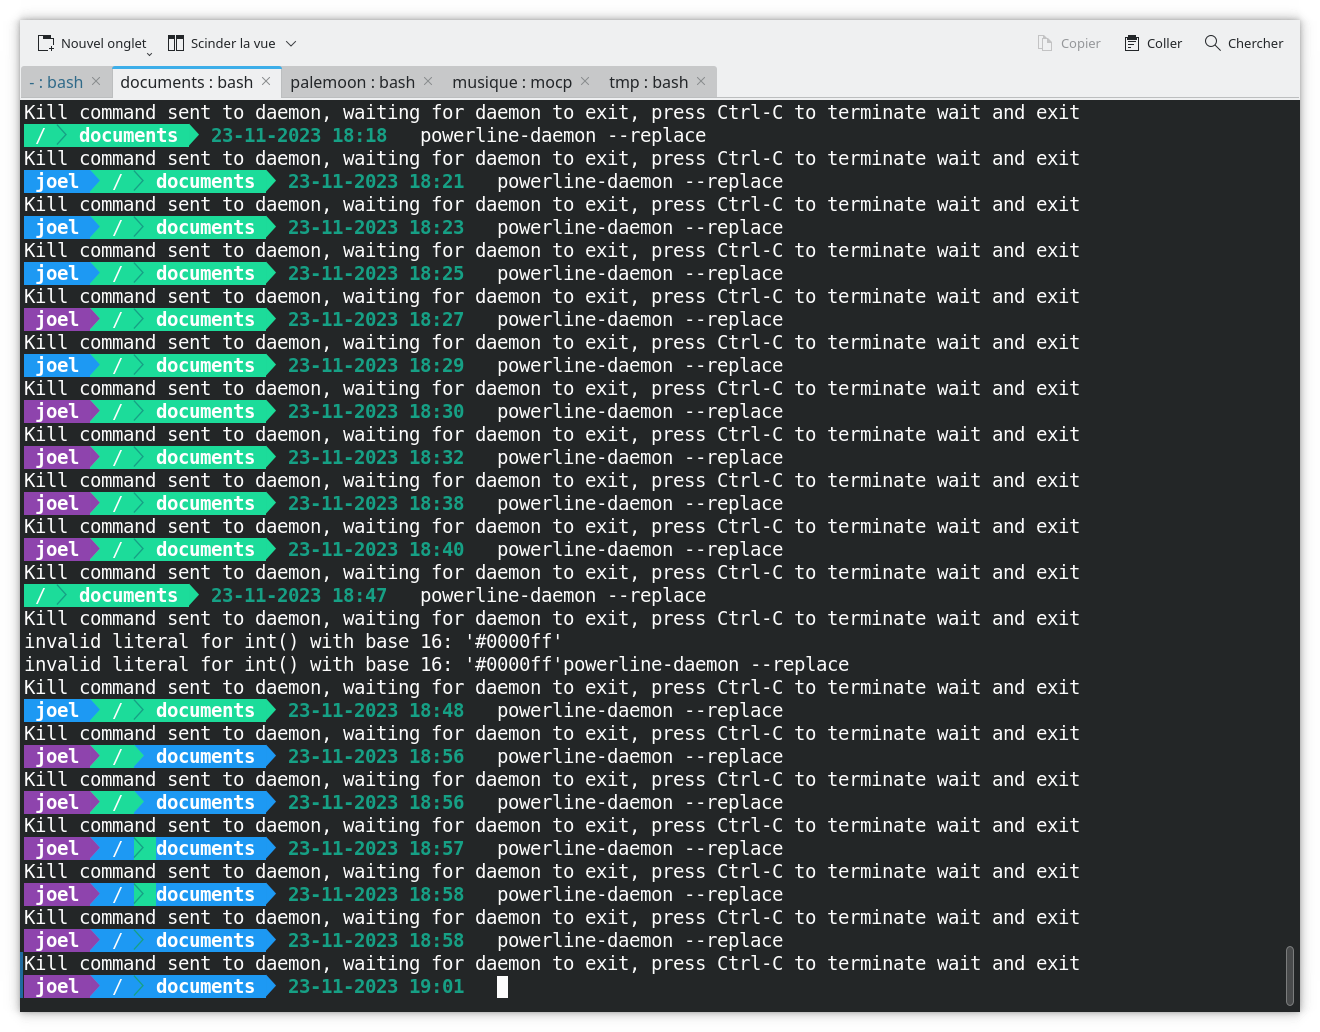Open the Nouvel onglet dropdown arrow
The width and height of the screenshot is (1320, 1032).
[150, 52]
